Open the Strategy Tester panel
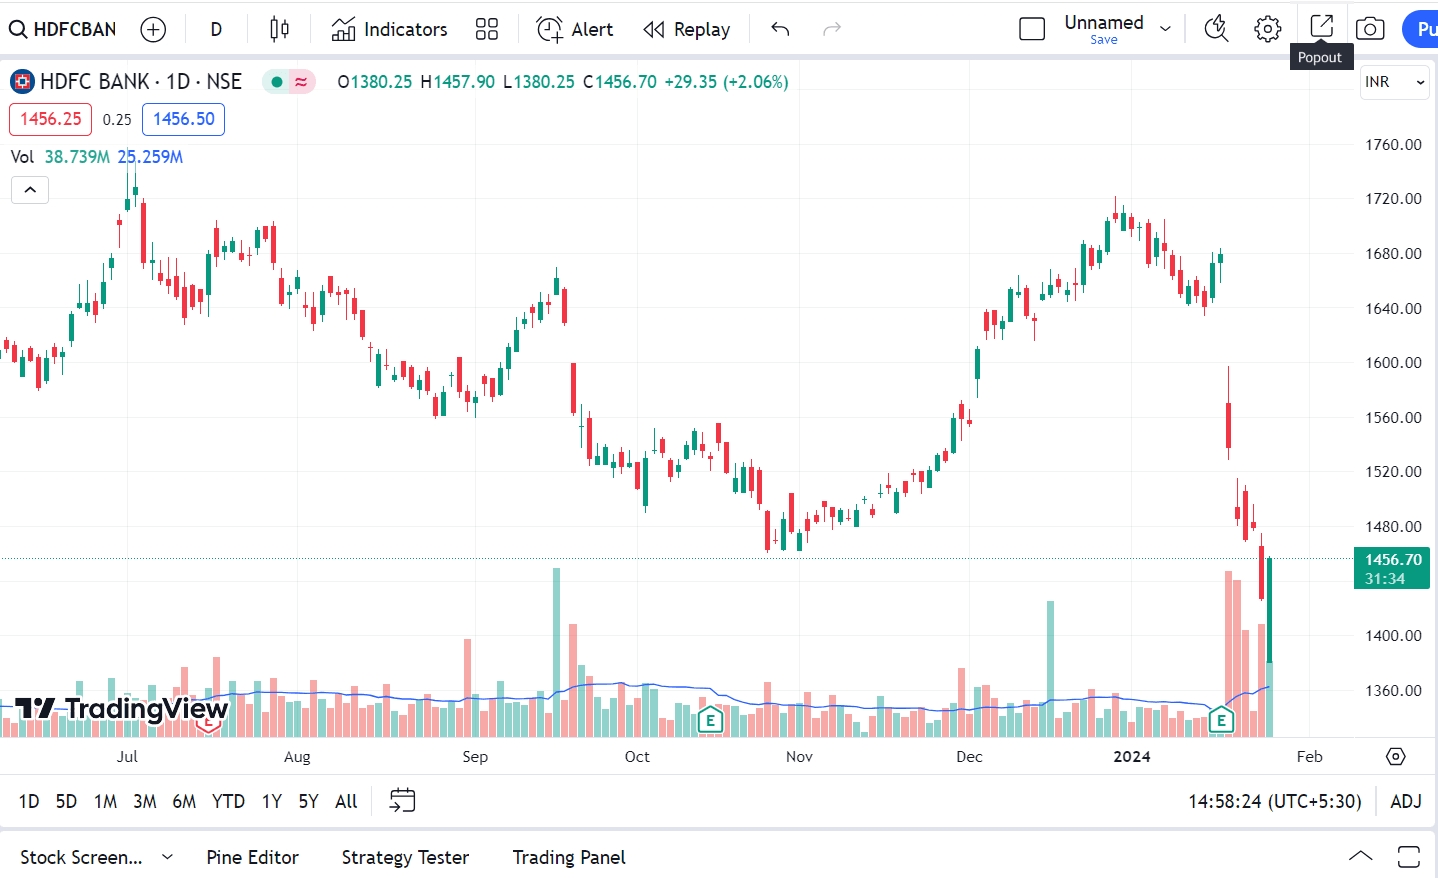Image resolution: width=1438 pixels, height=878 pixels. click(405, 857)
